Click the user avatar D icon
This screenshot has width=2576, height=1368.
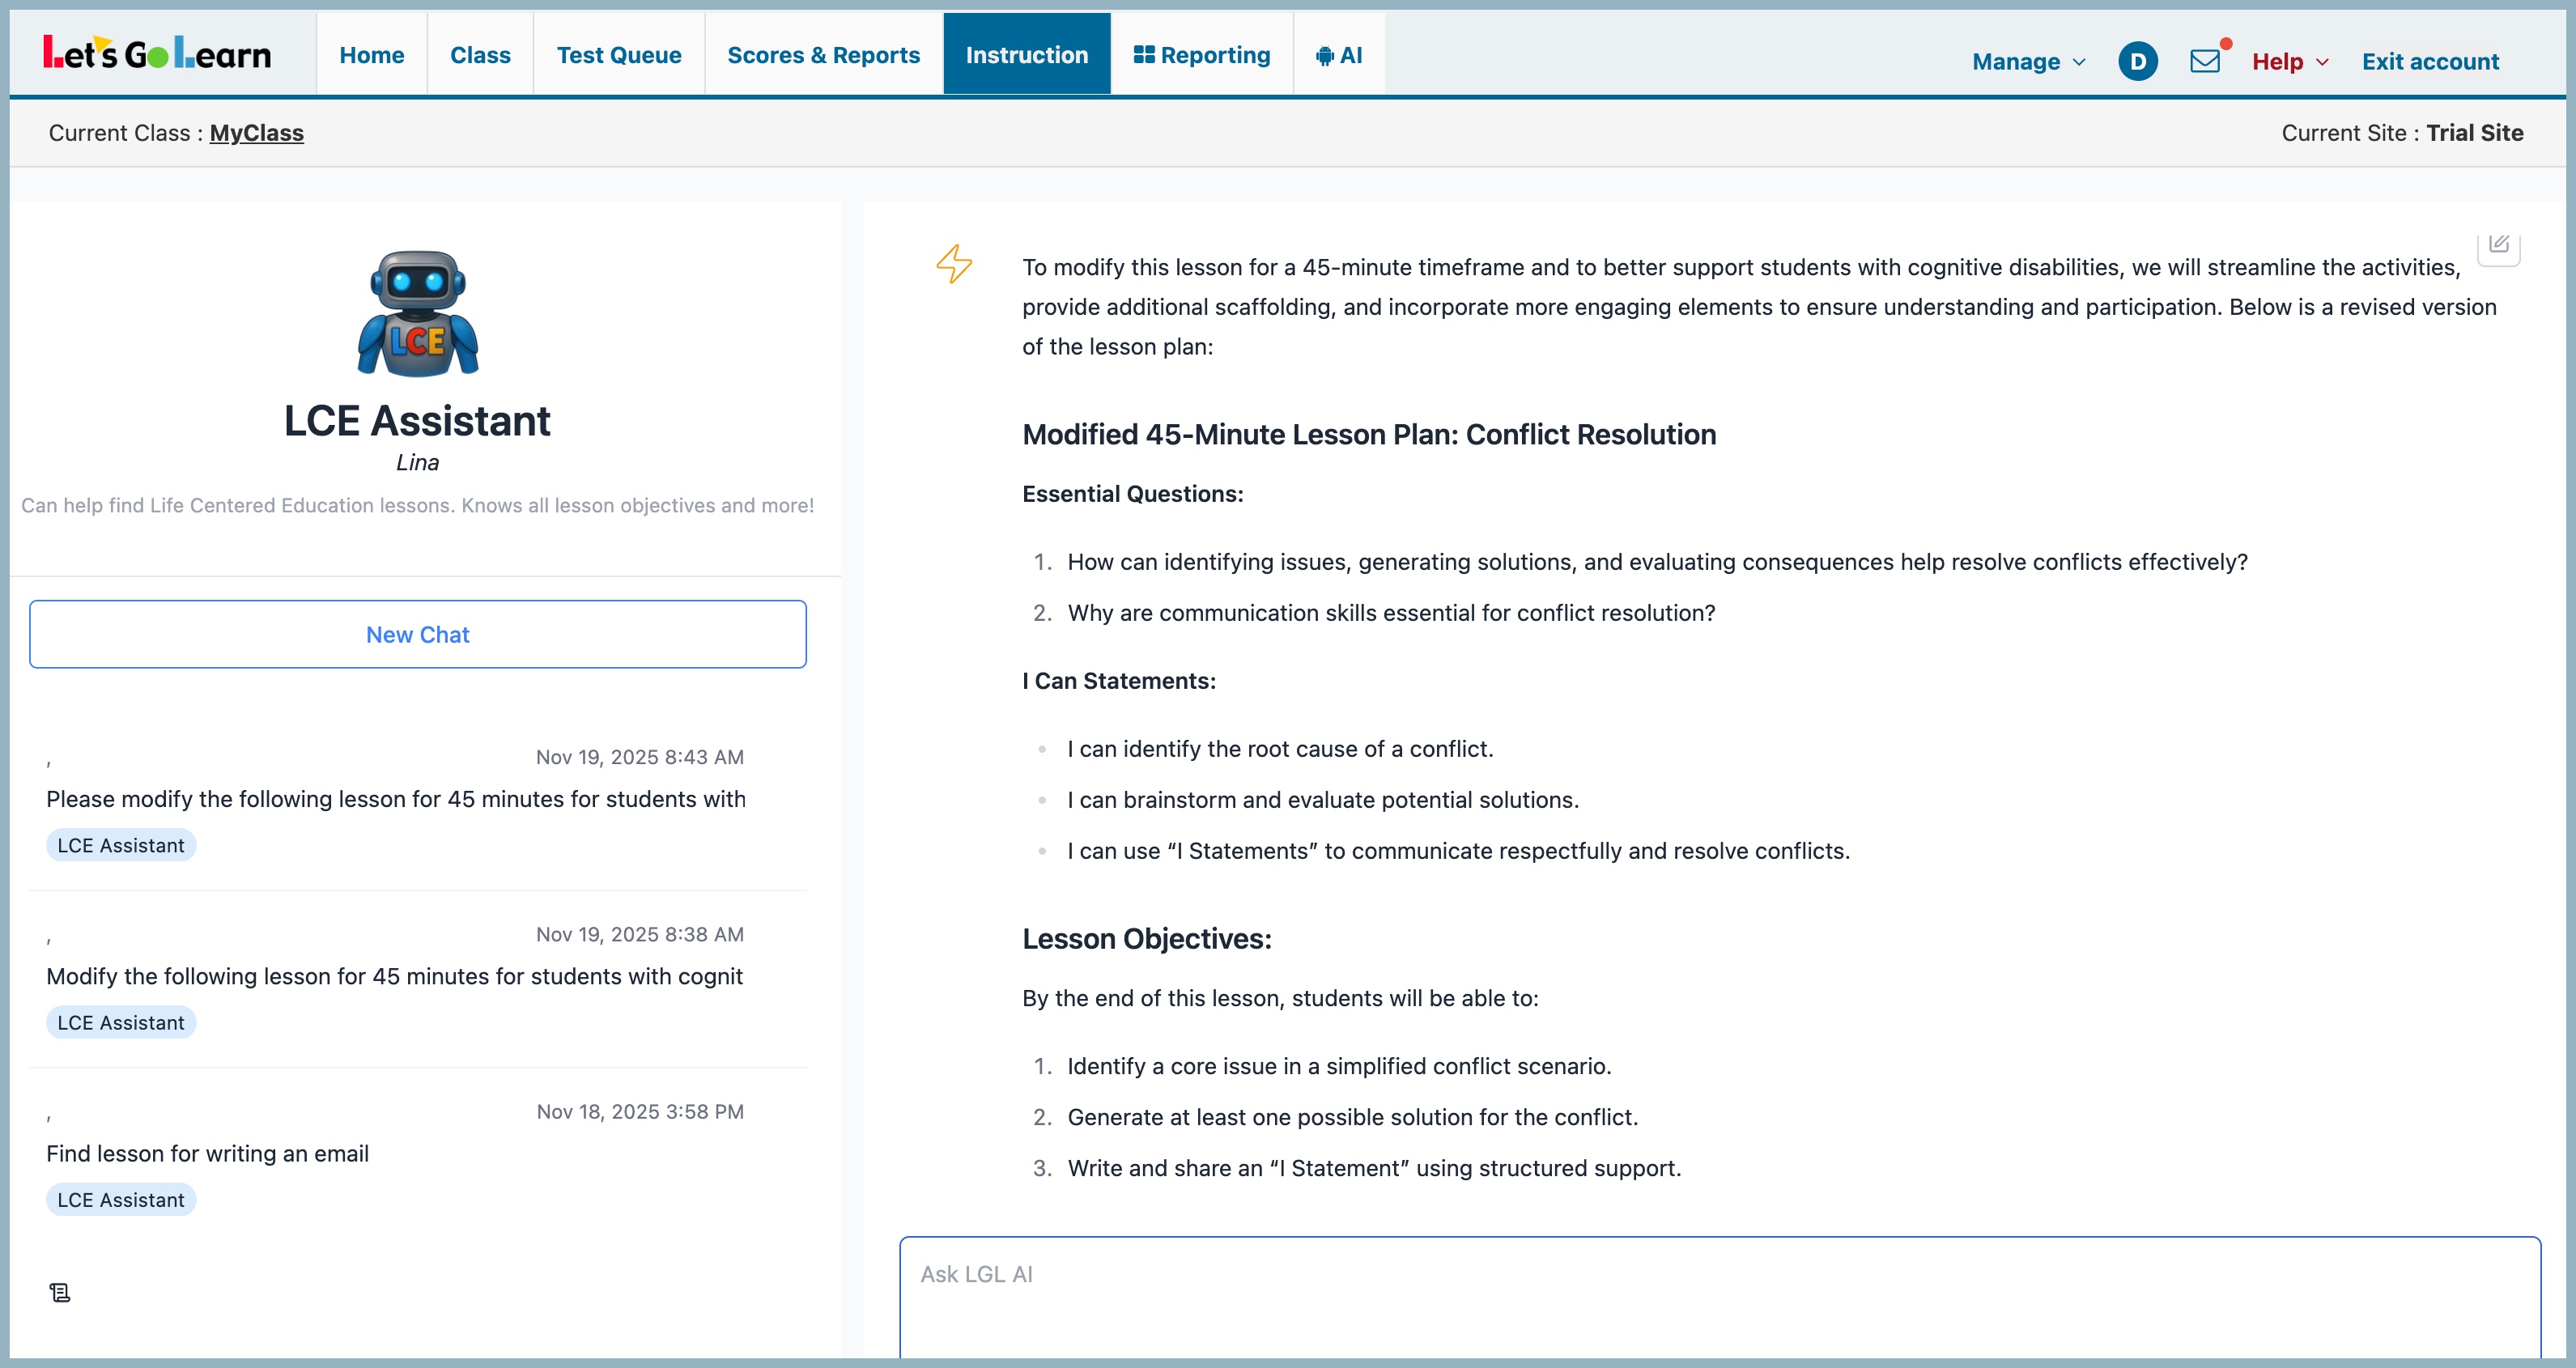[x=2137, y=61]
